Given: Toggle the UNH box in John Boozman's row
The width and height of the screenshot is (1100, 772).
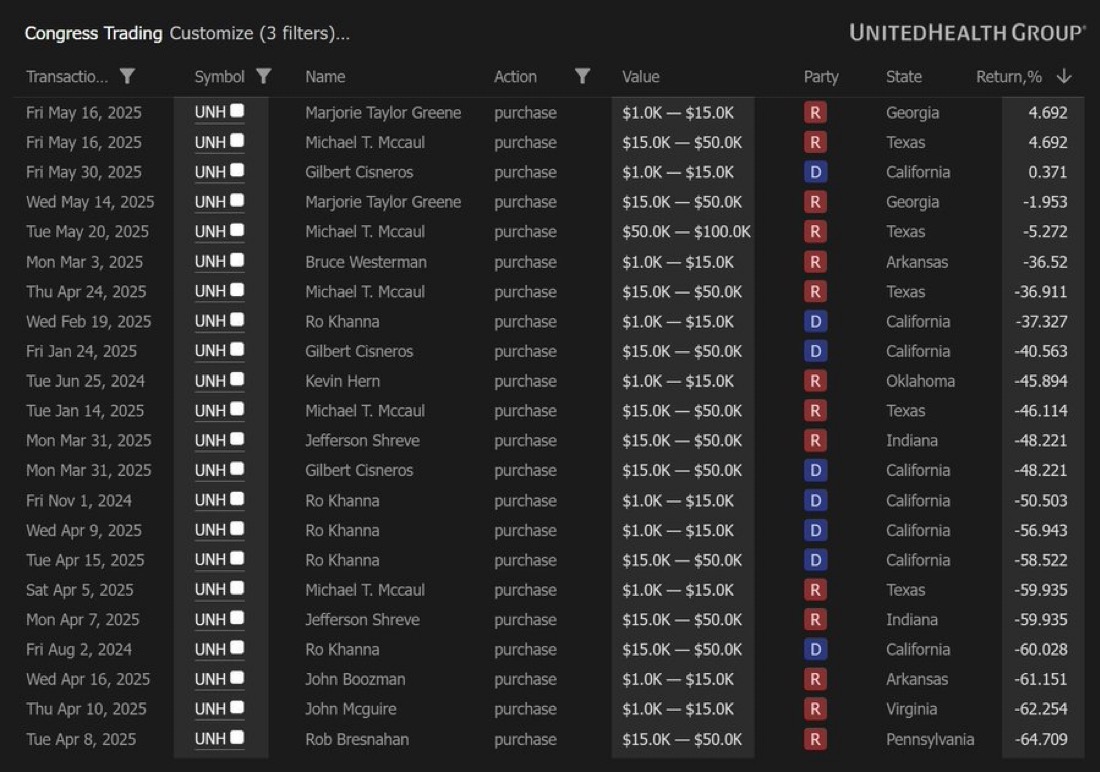Looking at the screenshot, I should [x=237, y=678].
